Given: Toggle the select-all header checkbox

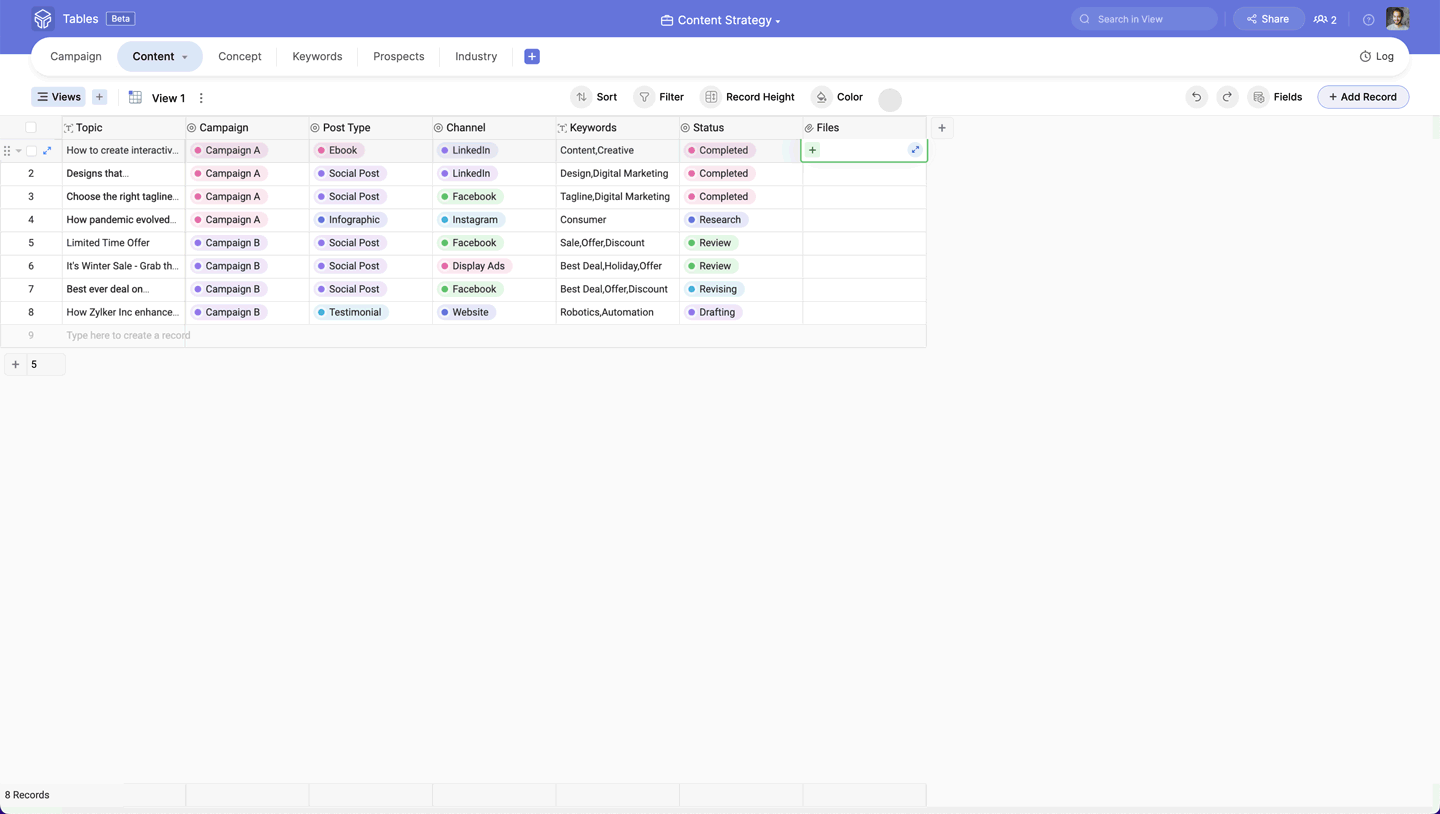Looking at the screenshot, I should tap(31, 128).
